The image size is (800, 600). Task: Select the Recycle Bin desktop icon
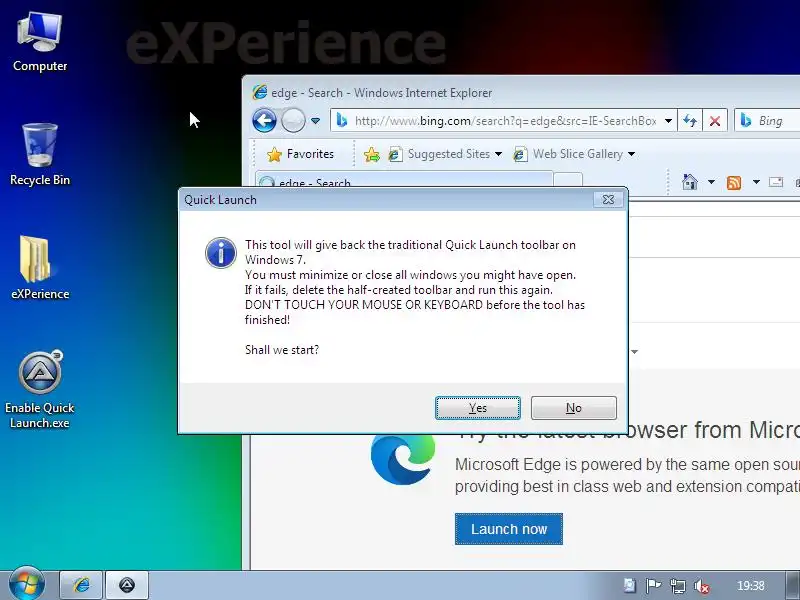pyautogui.click(x=40, y=155)
